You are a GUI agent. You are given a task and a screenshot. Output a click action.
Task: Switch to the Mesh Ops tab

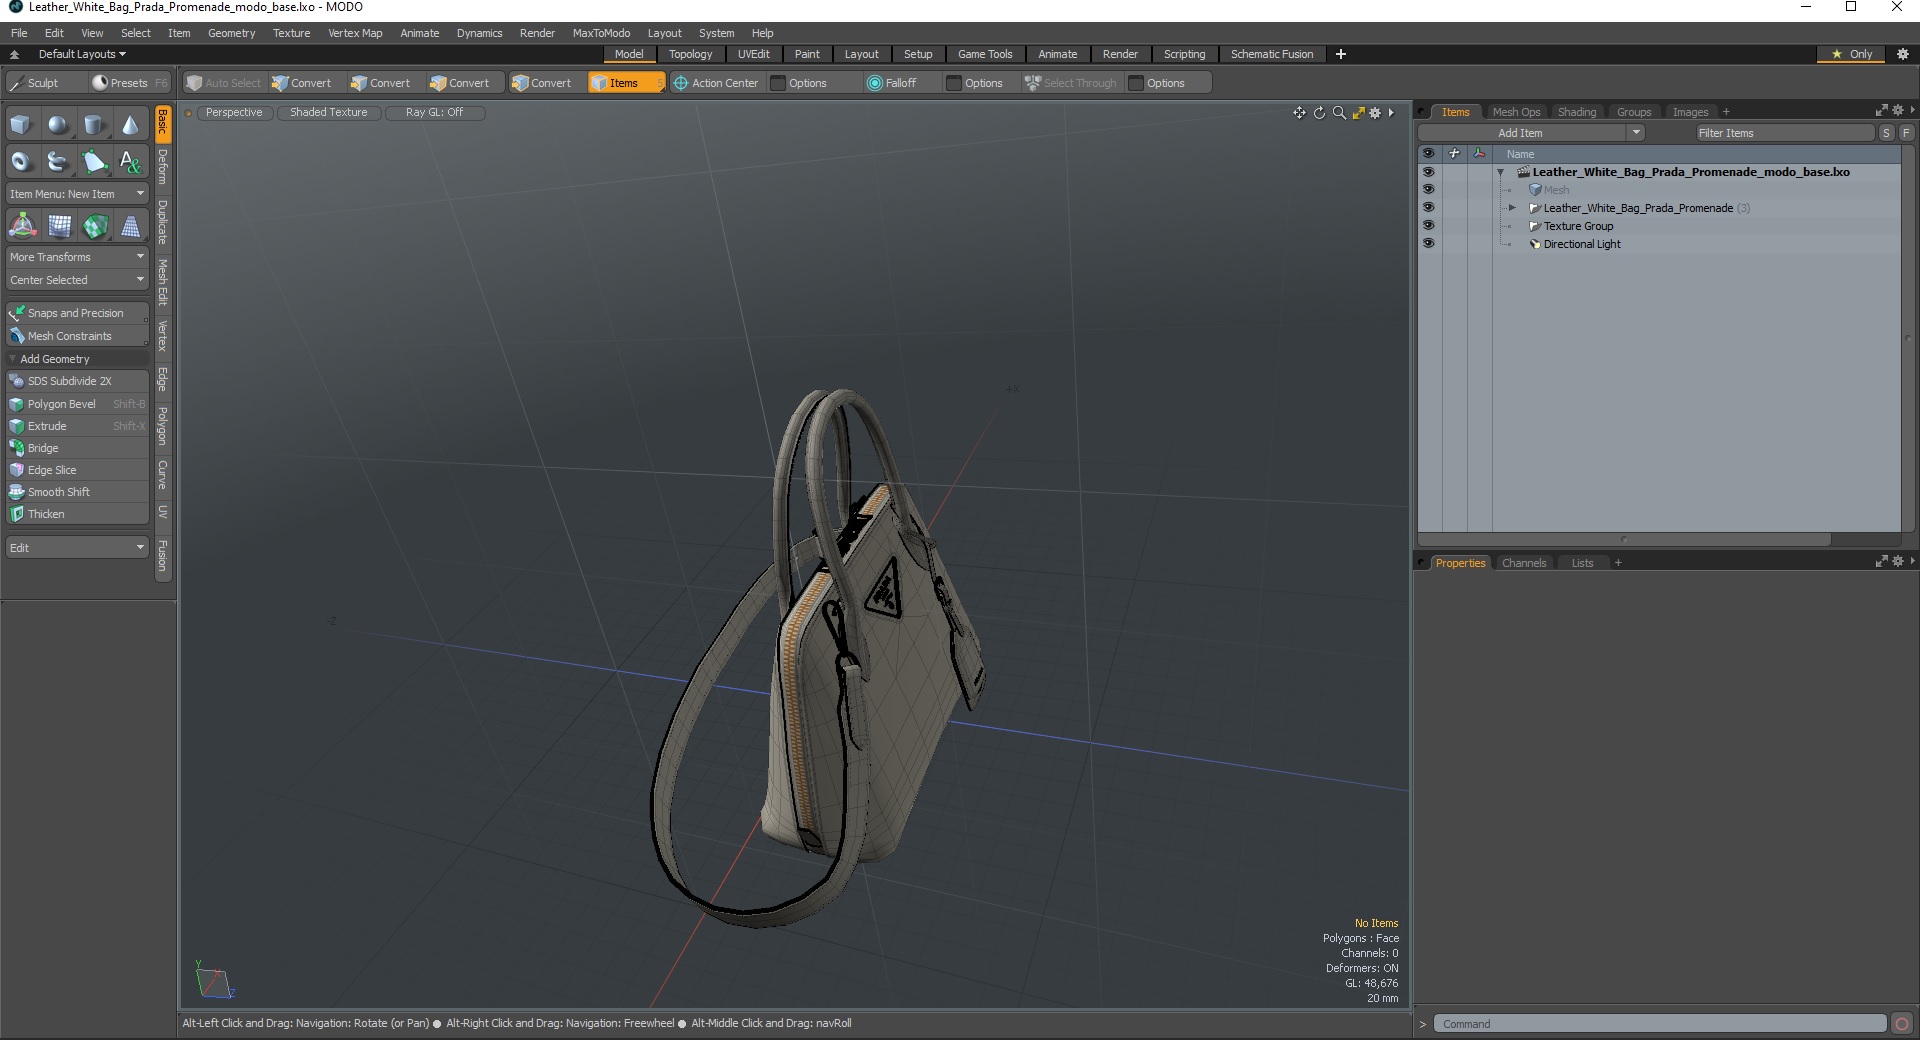point(1516,112)
